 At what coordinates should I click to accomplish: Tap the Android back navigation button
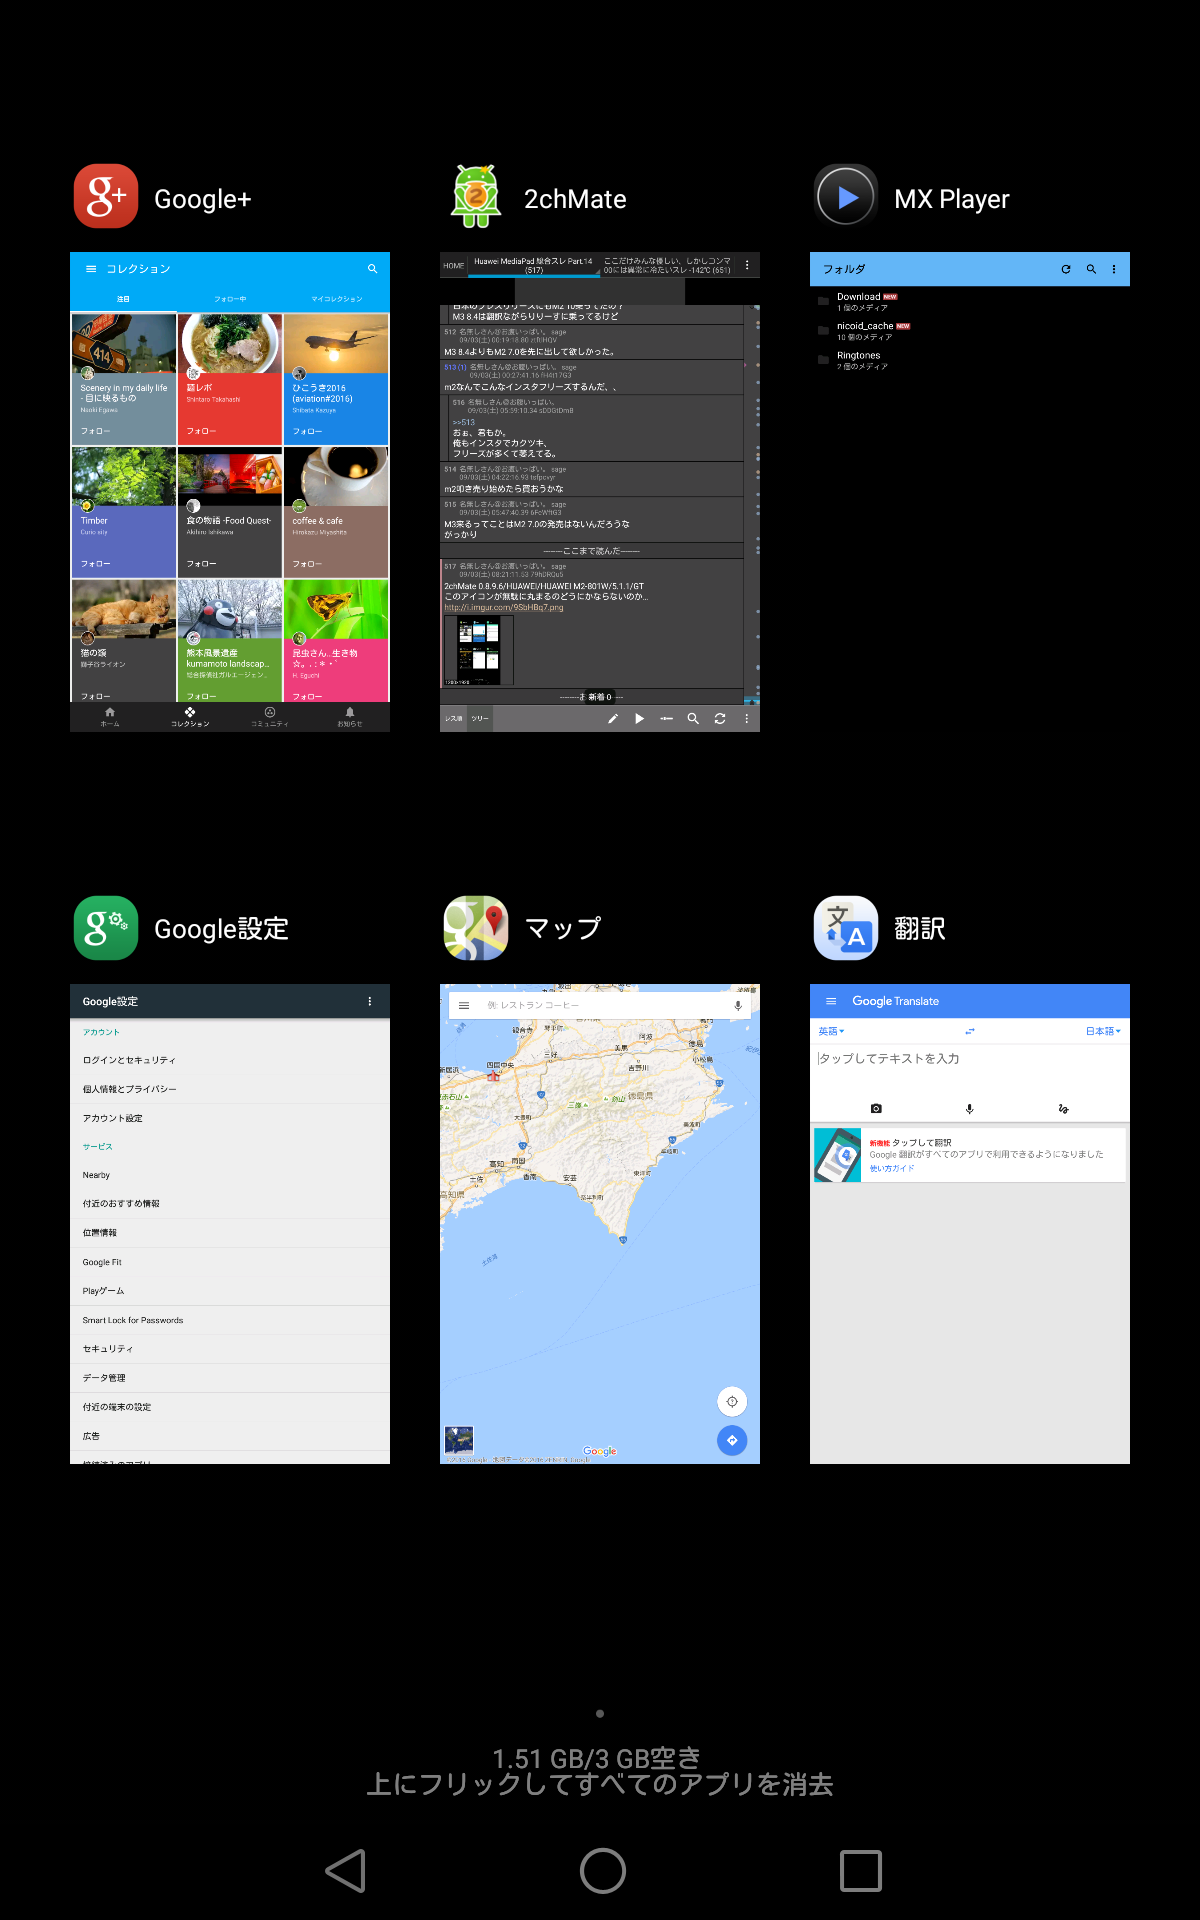346,1870
